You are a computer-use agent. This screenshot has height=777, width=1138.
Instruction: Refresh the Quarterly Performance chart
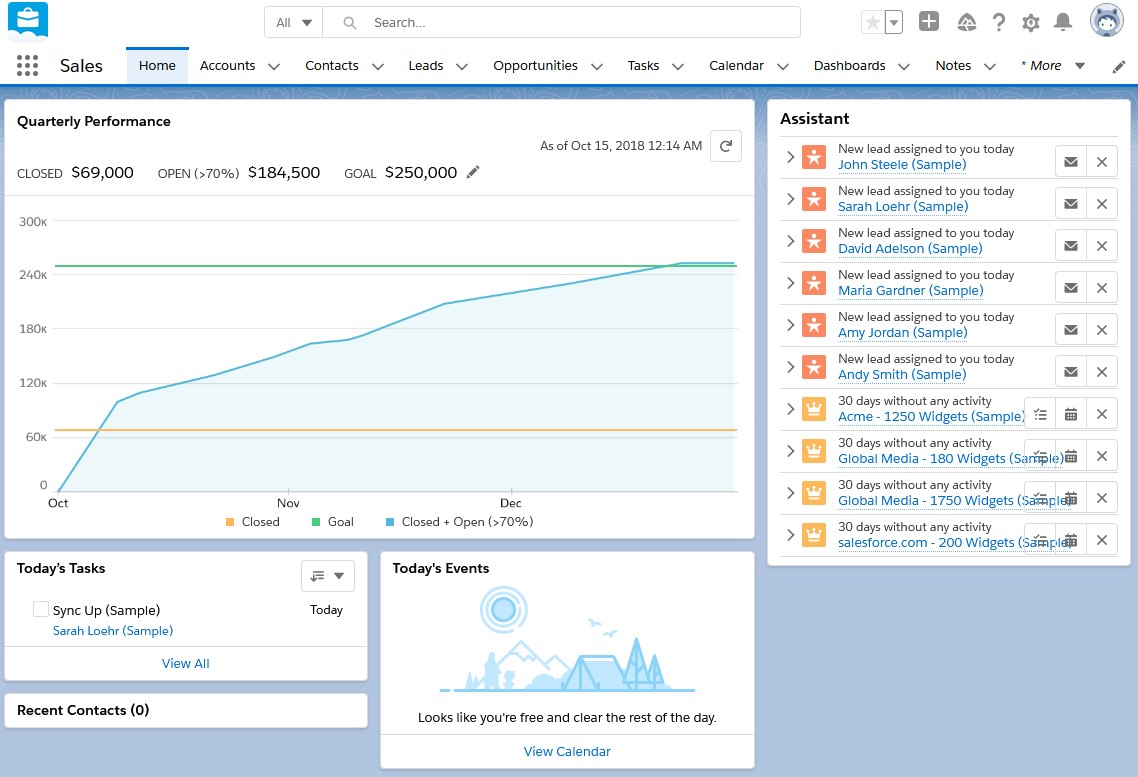(x=726, y=145)
